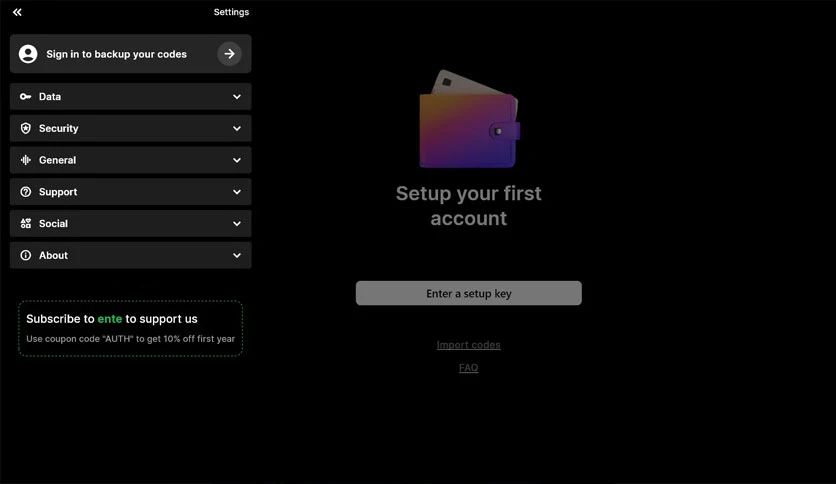Open the Support settings row
The width and height of the screenshot is (836, 484).
131,192
